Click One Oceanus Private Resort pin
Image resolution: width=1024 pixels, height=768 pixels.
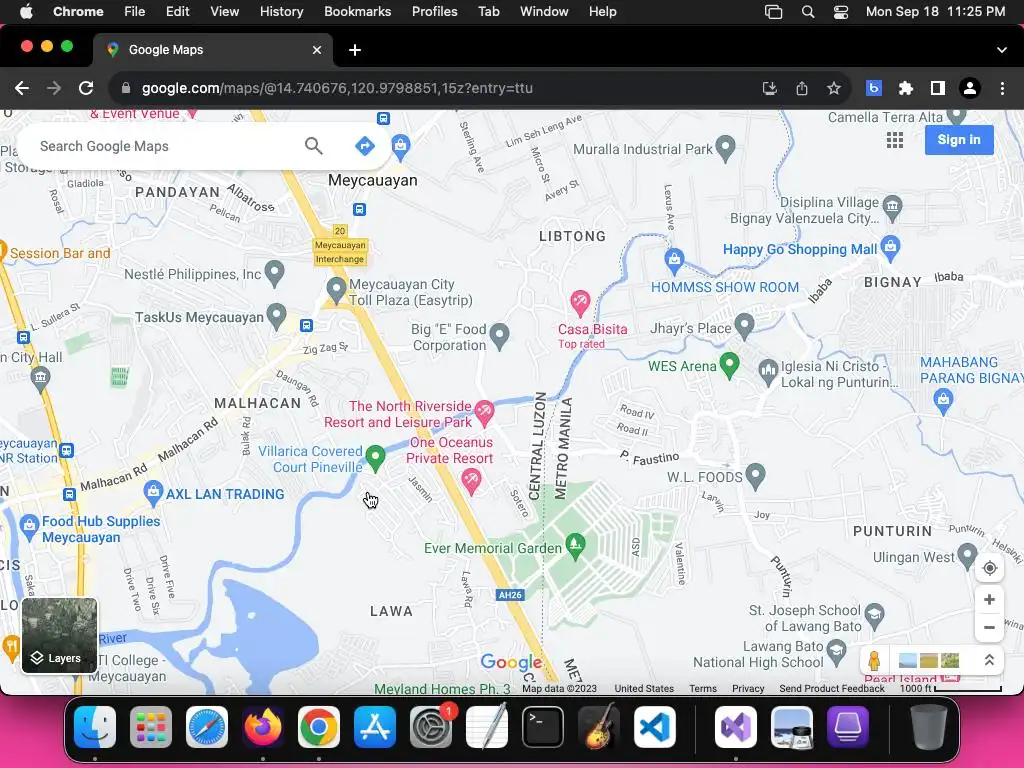(x=471, y=482)
